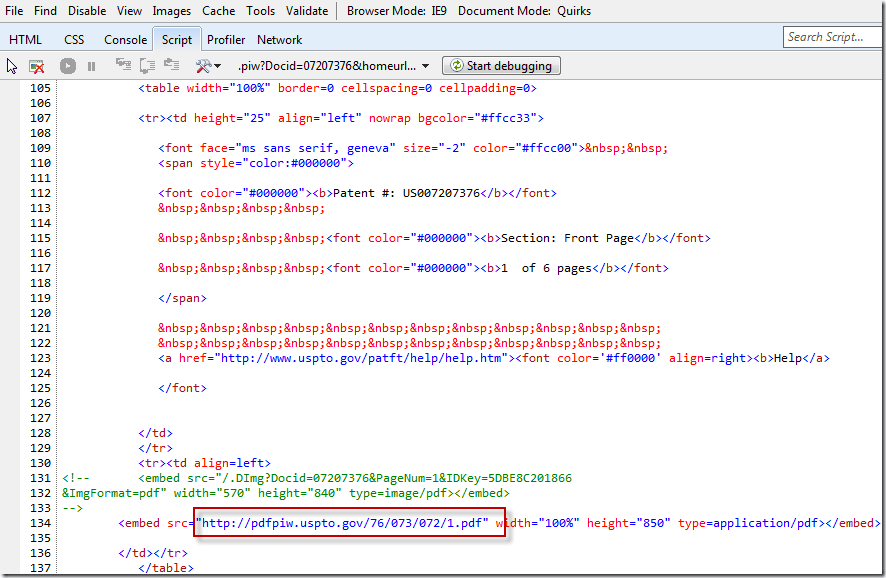Open the File menu
Viewport: 886px width, 578px height.
coord(14,11)
